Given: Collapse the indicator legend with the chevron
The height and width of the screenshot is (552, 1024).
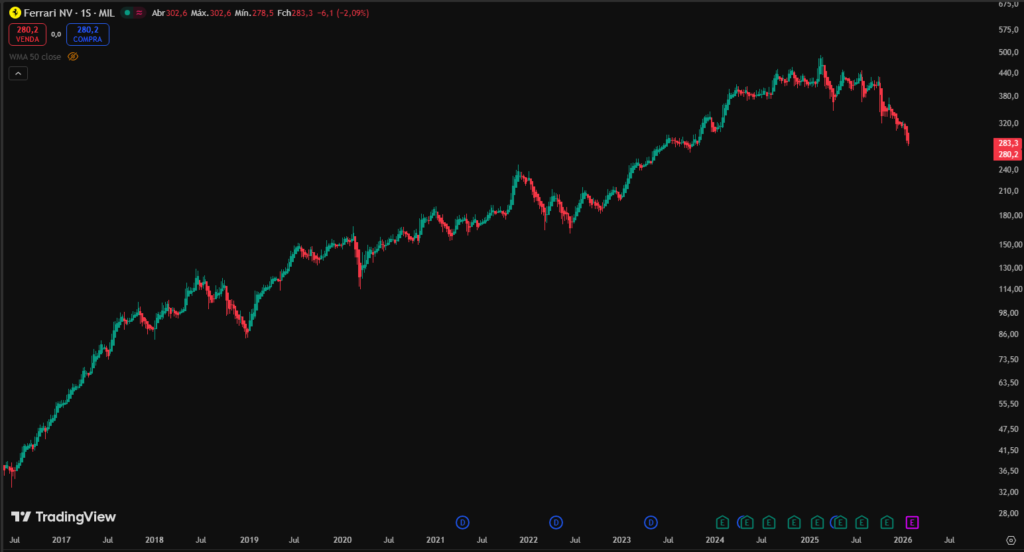Looking at the screenshot, I should 19,73.
